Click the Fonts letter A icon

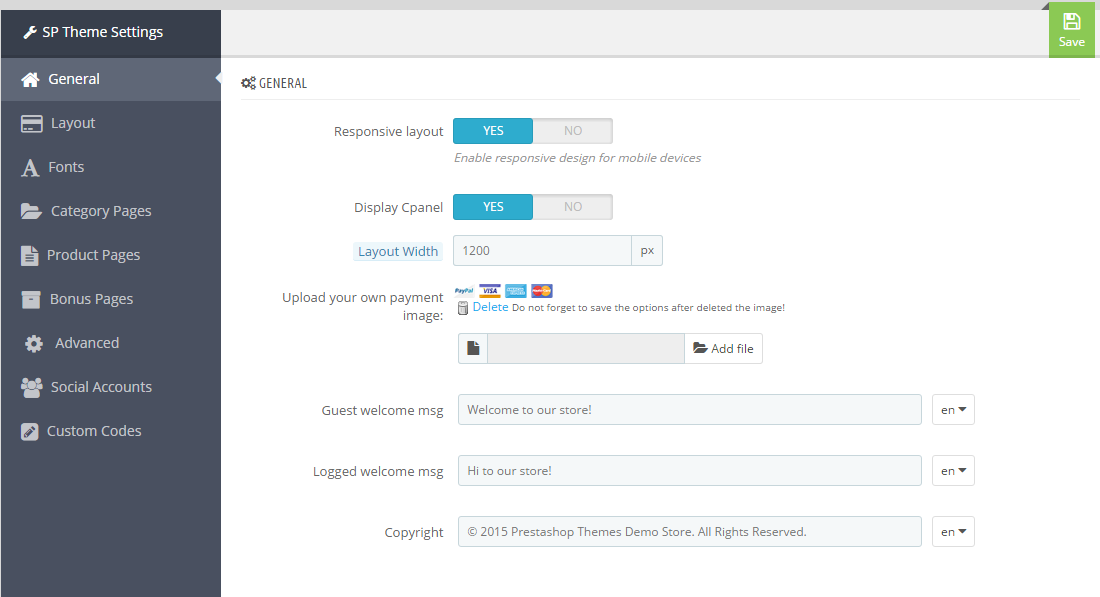point(30,168)
